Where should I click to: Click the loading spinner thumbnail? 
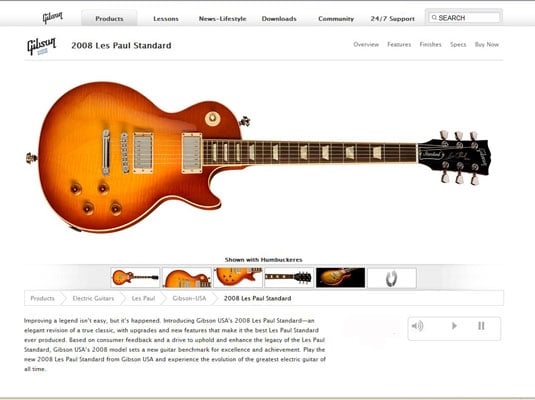pyautogui.click(x=392, y=277)
